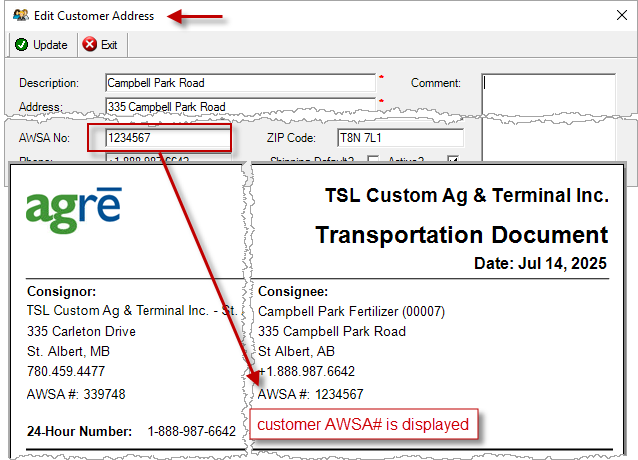638x460 pixels.
Task: Click the TSL Custom Ag & Terminal Inc. title
Action: click(x=467, y=196)
